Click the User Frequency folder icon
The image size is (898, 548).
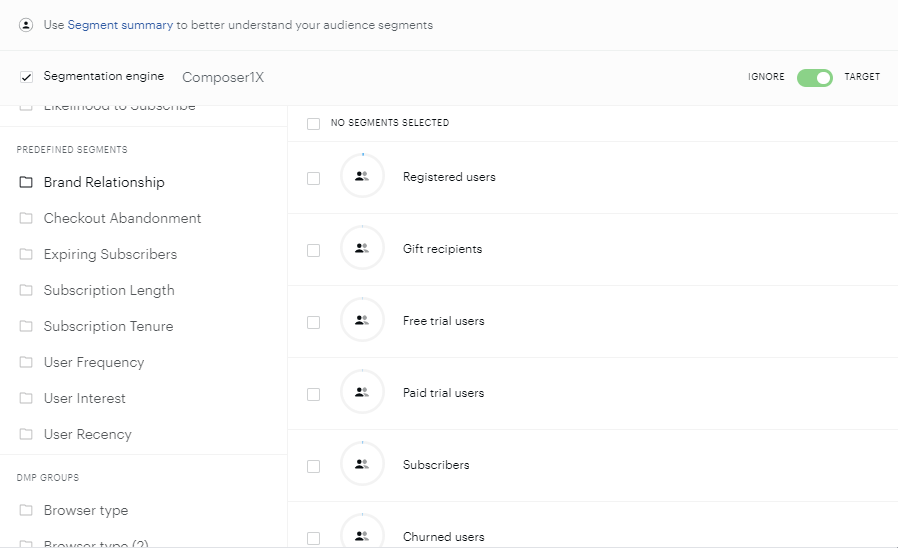coord(26,362)
